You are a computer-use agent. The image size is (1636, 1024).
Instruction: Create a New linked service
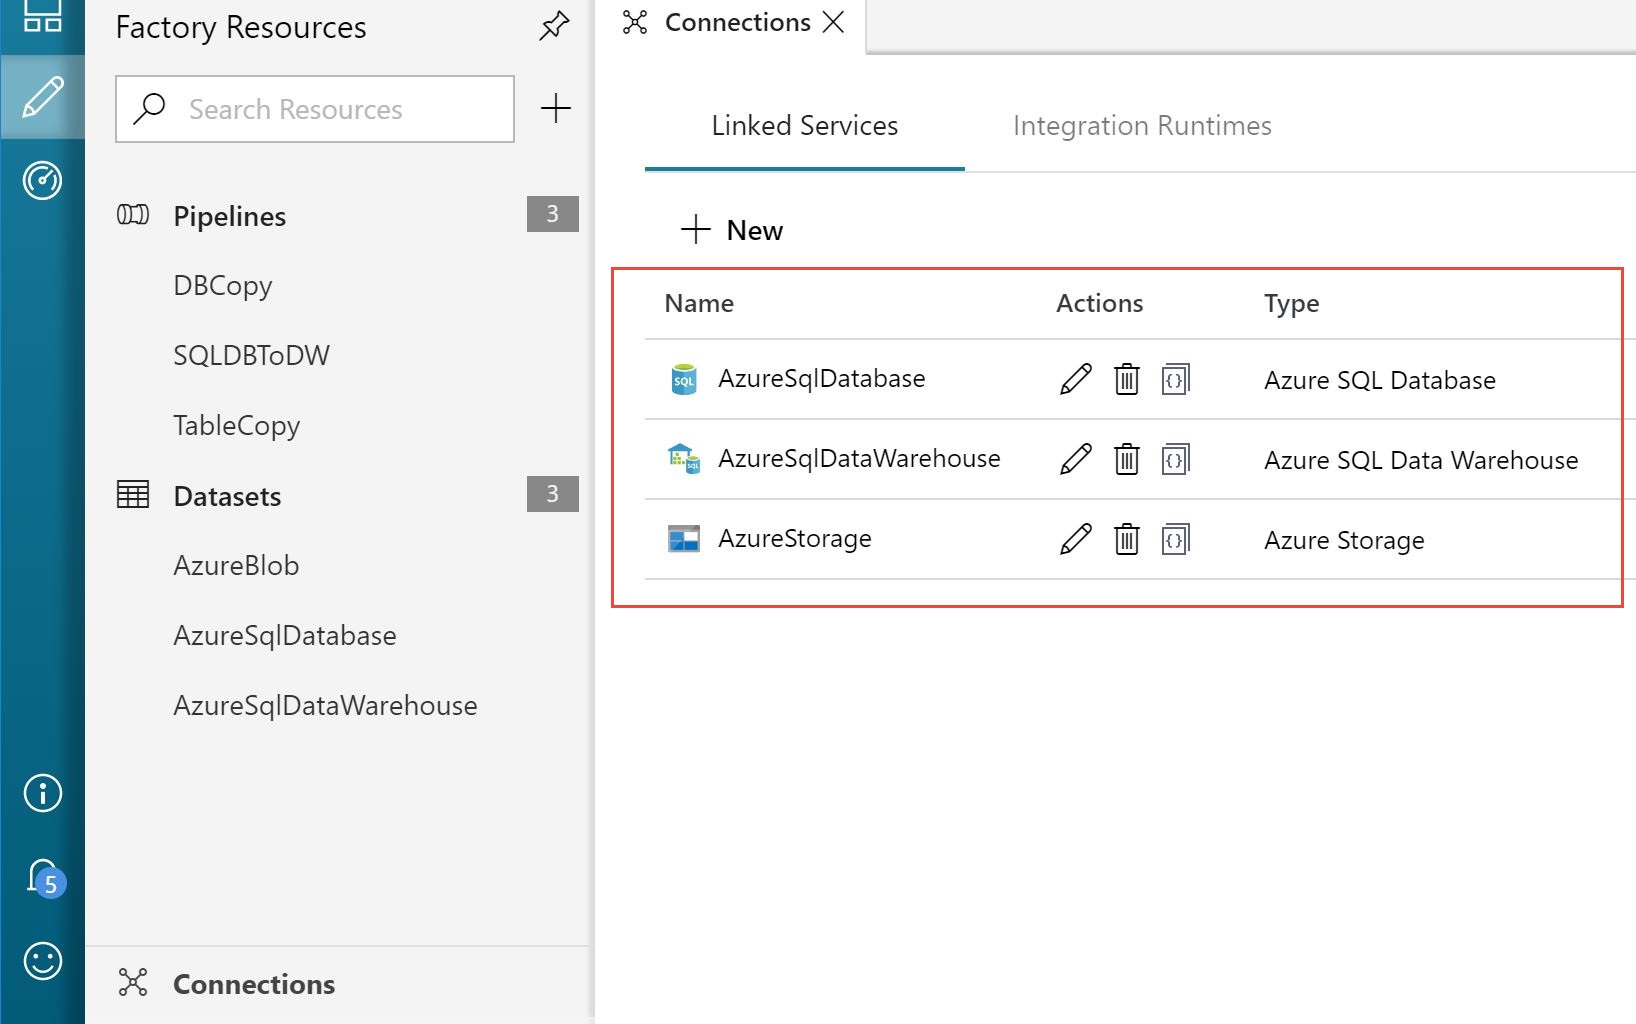click(x=732, y=230)
